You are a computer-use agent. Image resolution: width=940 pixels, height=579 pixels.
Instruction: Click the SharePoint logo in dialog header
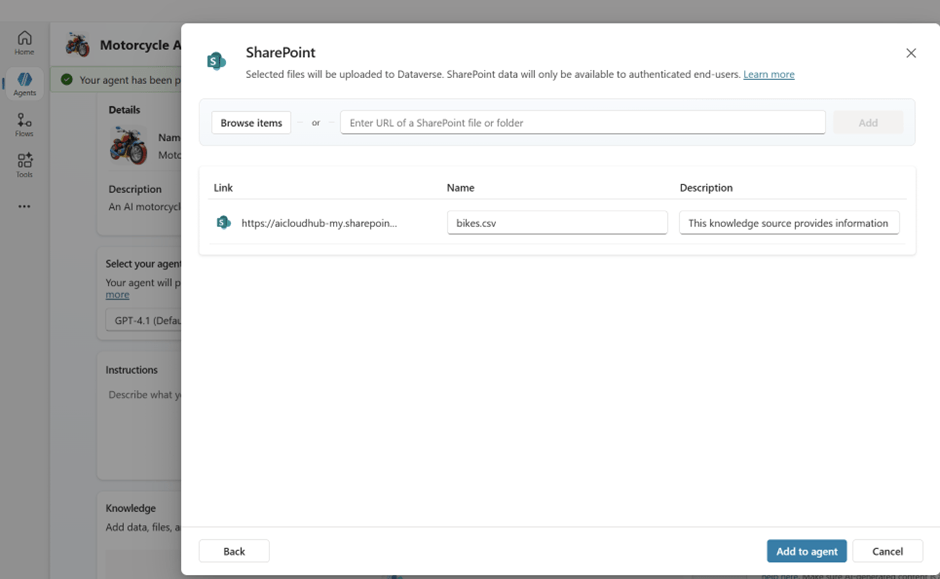point(216,61)
